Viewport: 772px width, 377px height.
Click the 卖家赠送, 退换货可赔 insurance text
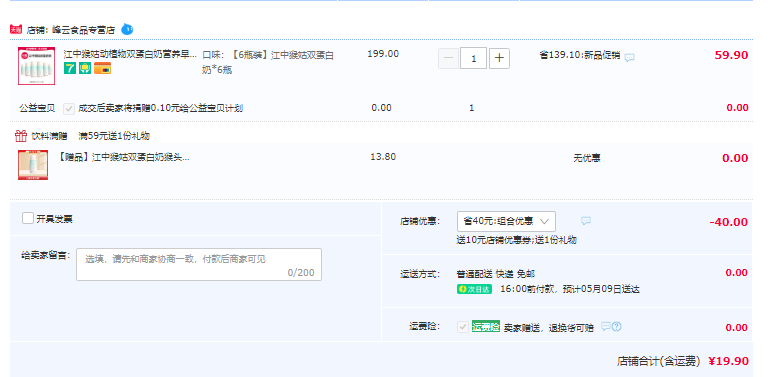[548, 328]
